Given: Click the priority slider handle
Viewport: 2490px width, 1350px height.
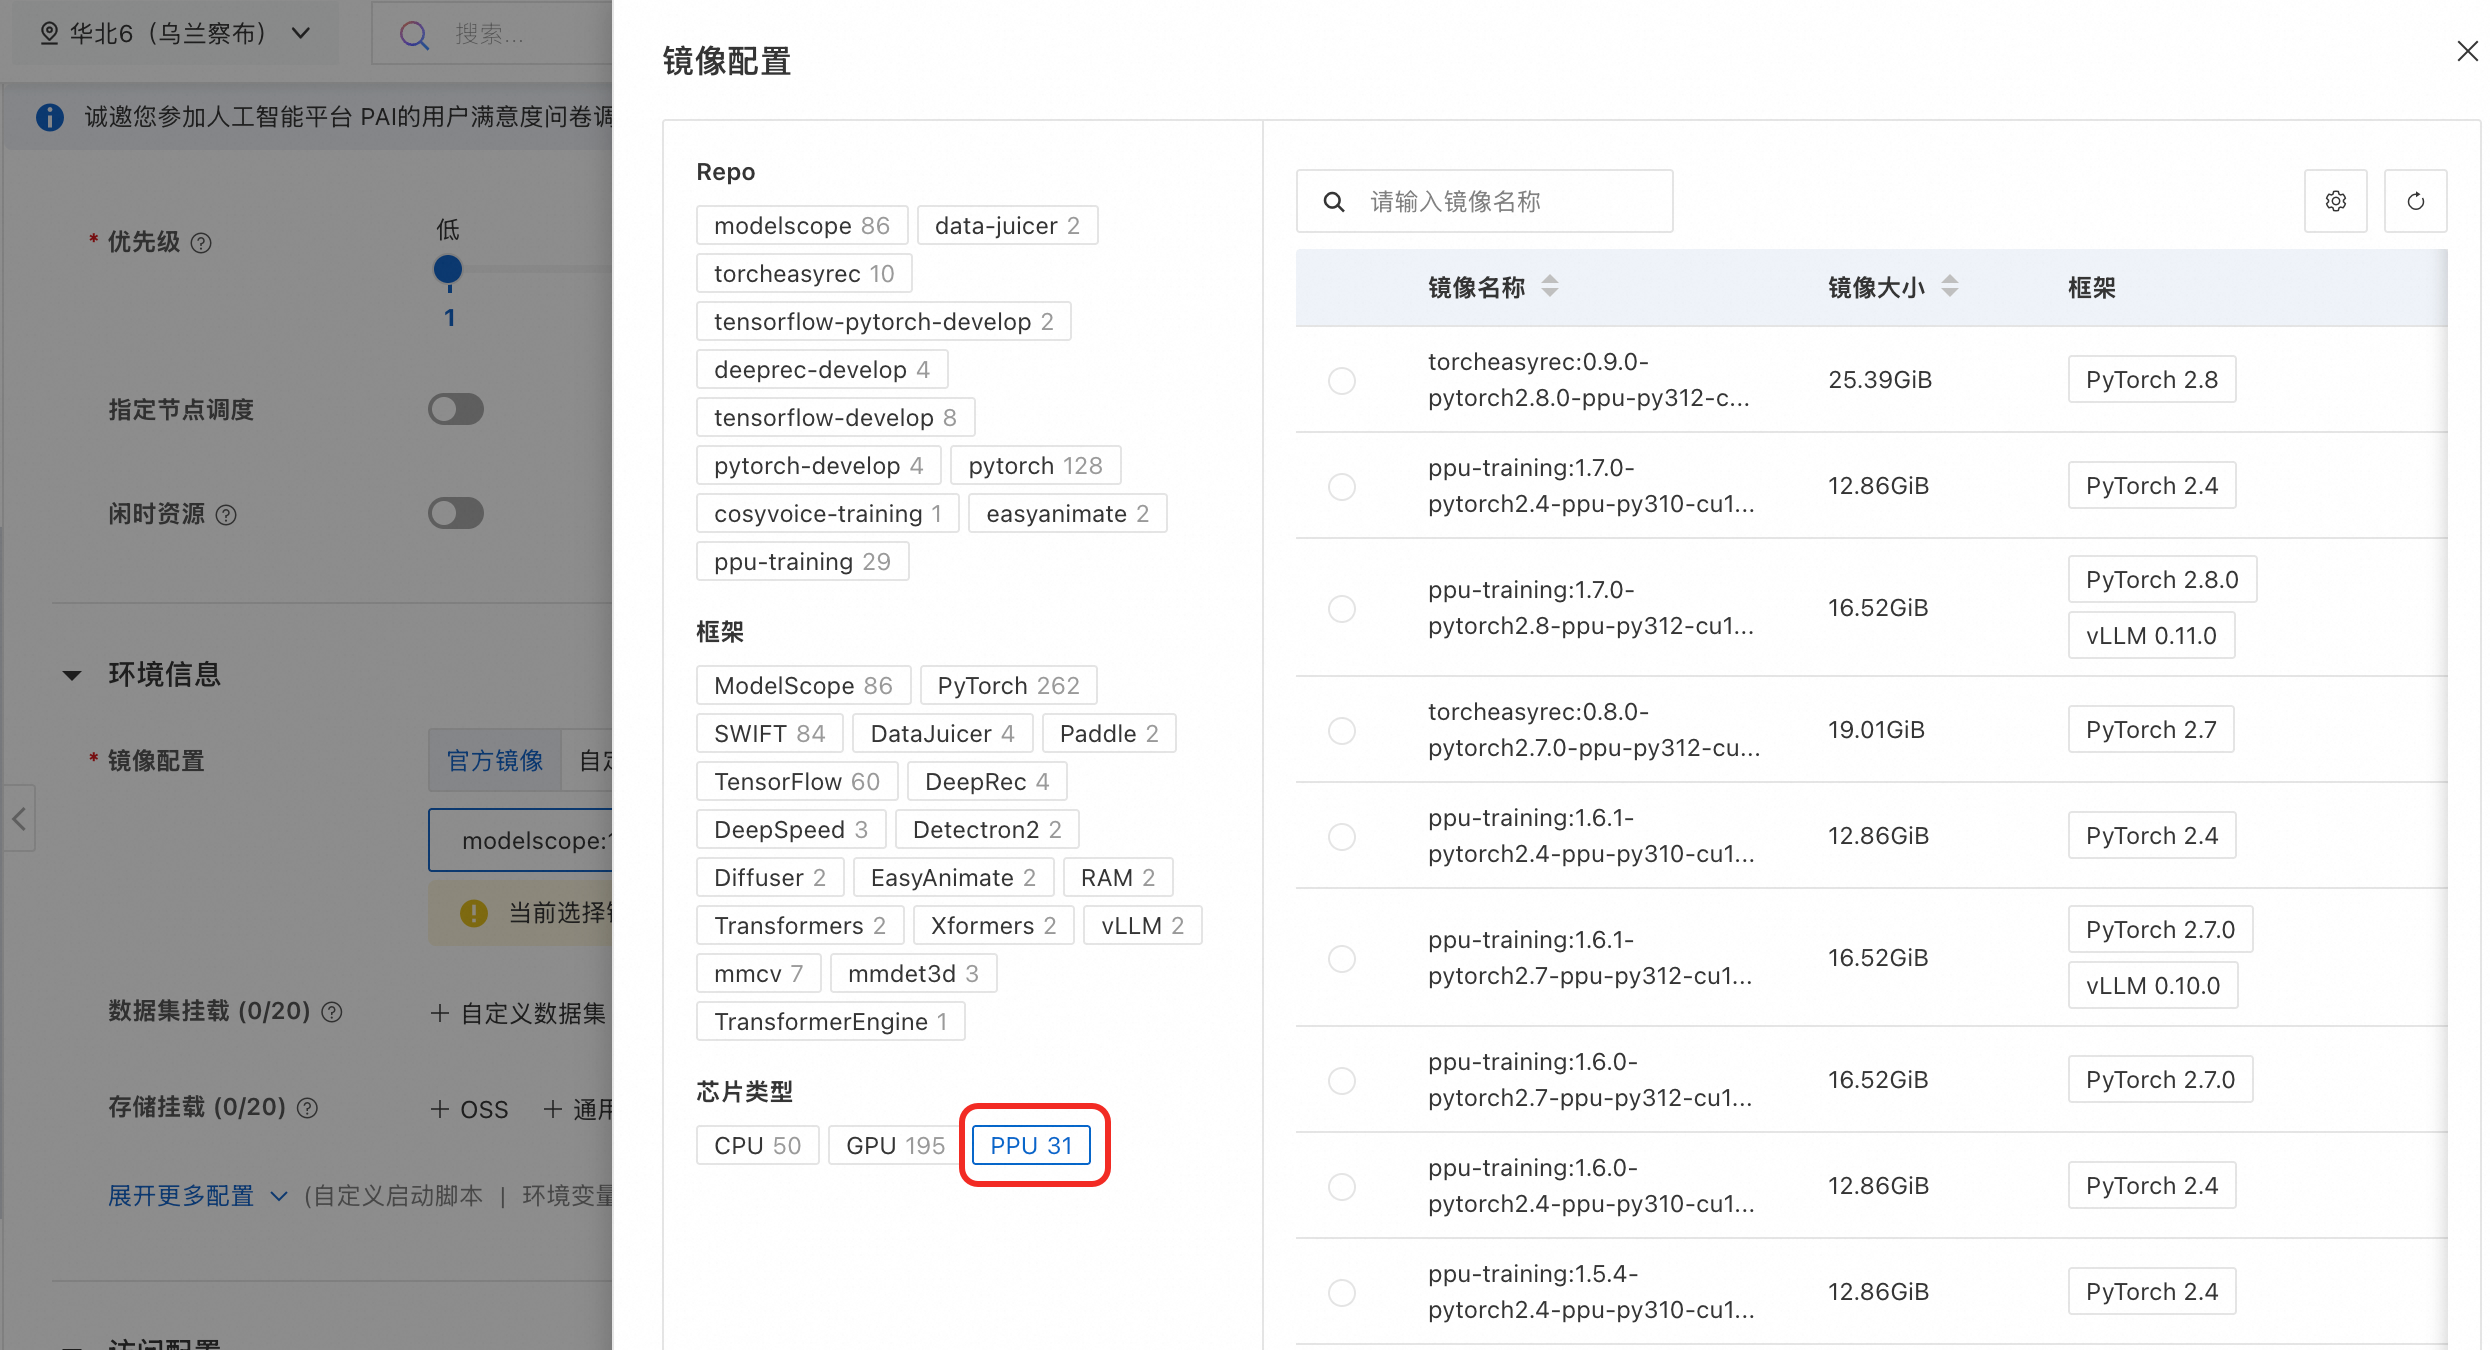Looking at the screenshot, I should [x=448, y=269].
